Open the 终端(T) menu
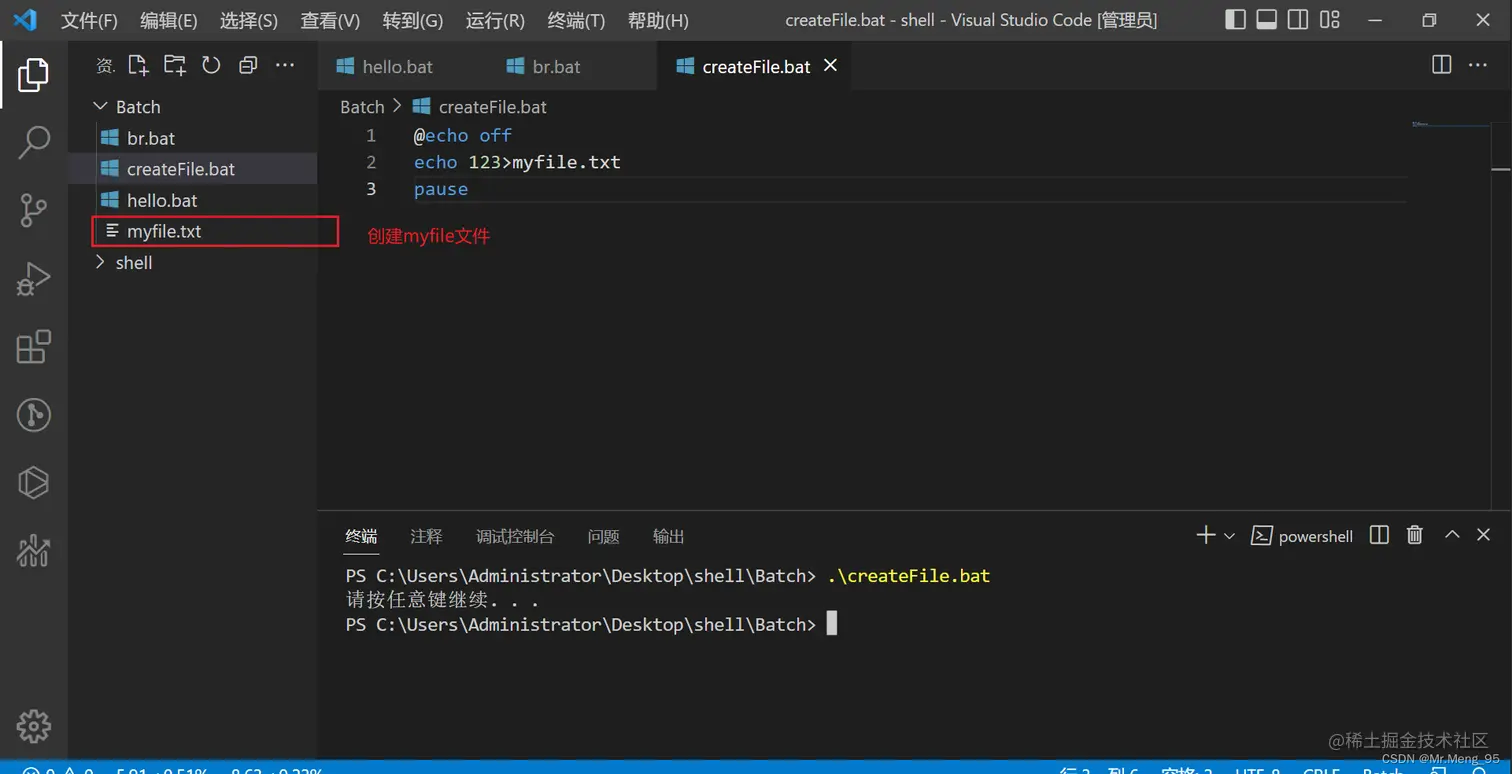Screen dimensions: 1512x774 [576, 20]
